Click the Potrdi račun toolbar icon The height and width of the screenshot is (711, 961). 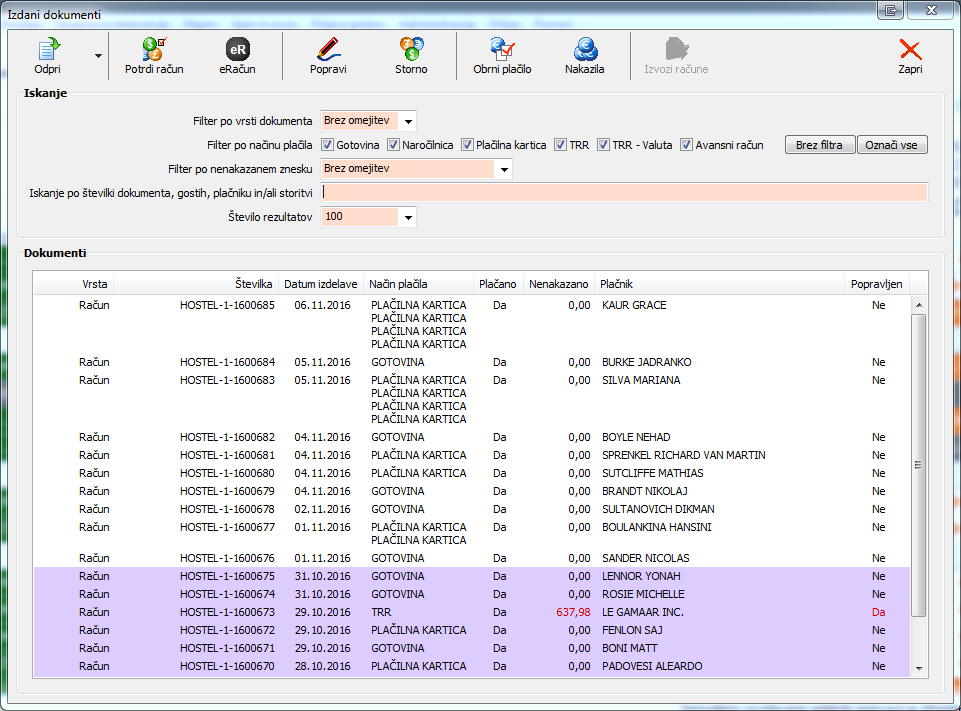[154, 50]
